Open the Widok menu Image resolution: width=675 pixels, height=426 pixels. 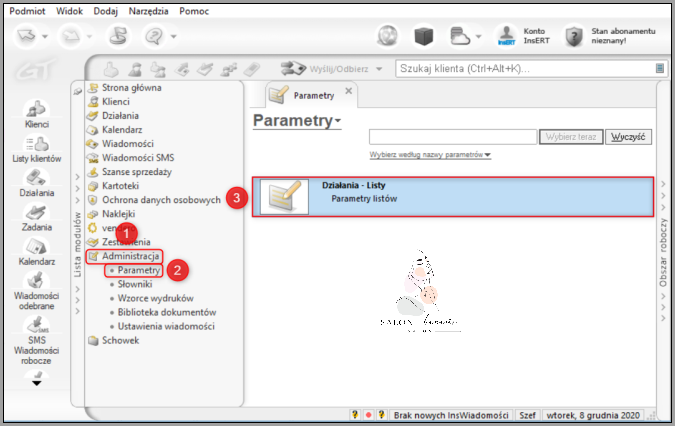(69, 11)
